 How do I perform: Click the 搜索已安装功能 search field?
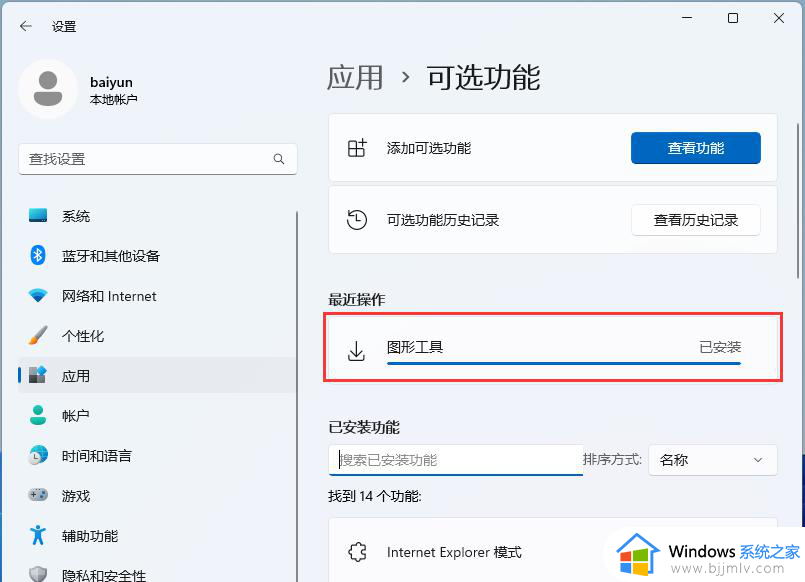455,460
